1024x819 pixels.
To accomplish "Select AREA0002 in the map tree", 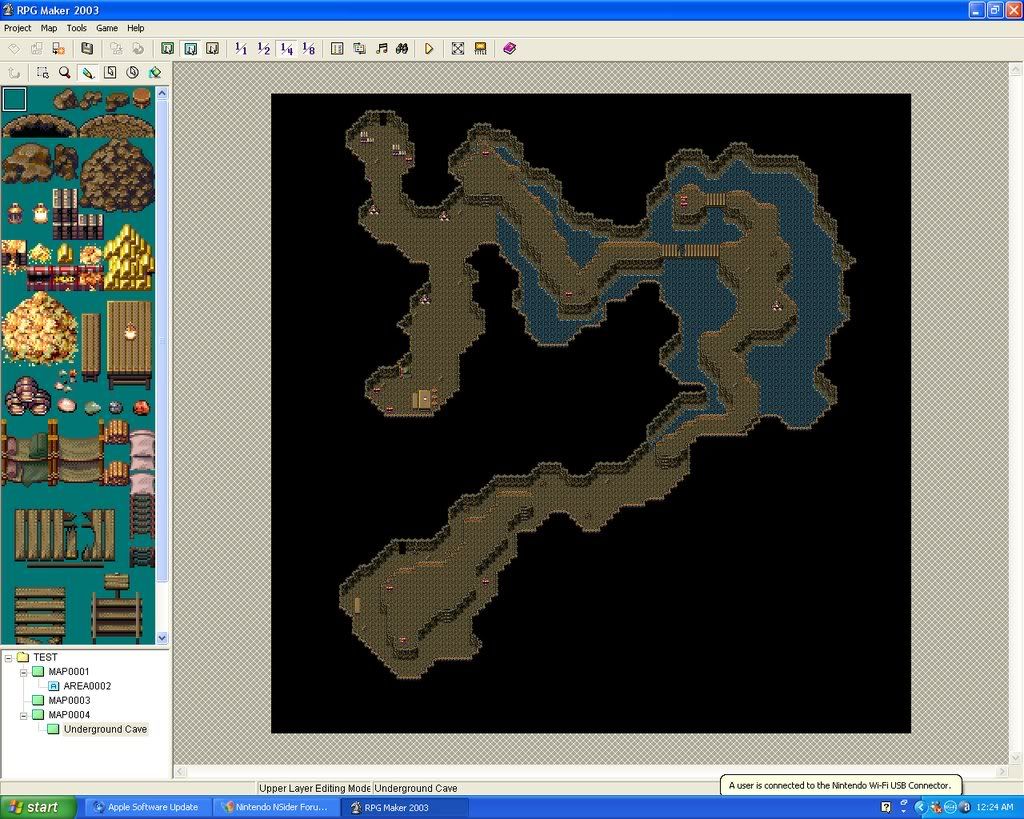I will 87,686.
